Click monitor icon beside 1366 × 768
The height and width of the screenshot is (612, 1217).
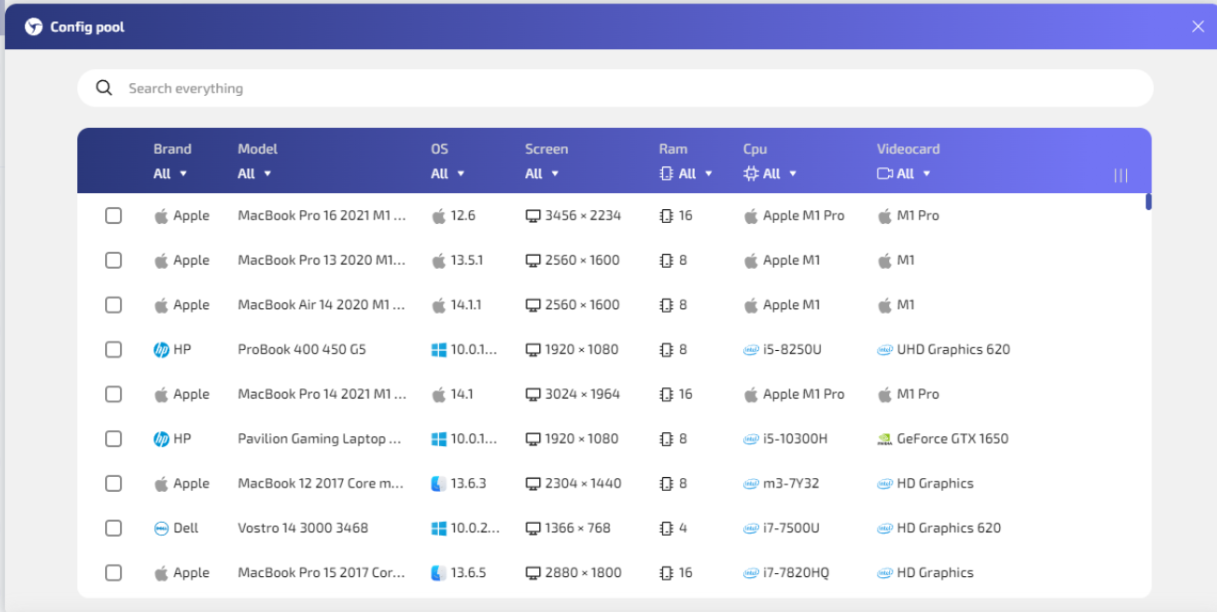tap(533, 528)
